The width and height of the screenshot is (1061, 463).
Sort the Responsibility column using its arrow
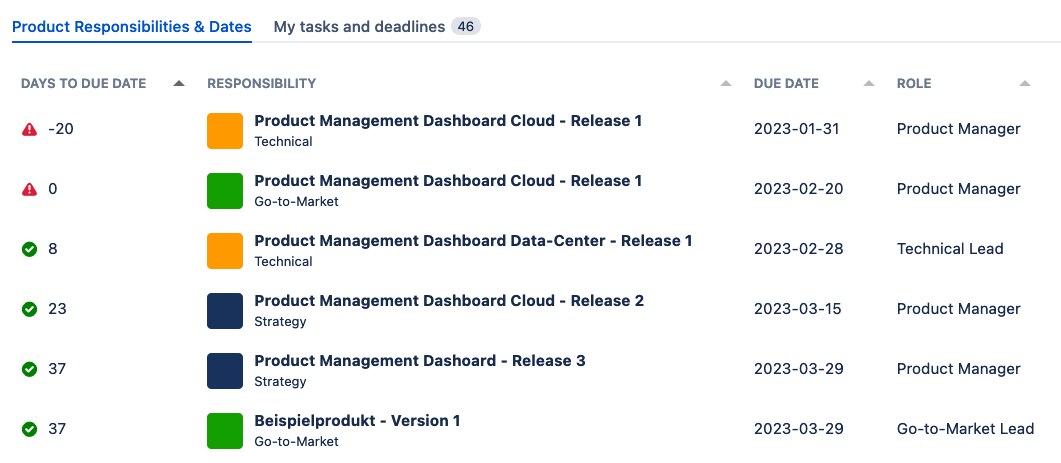[x=725, y=84]
